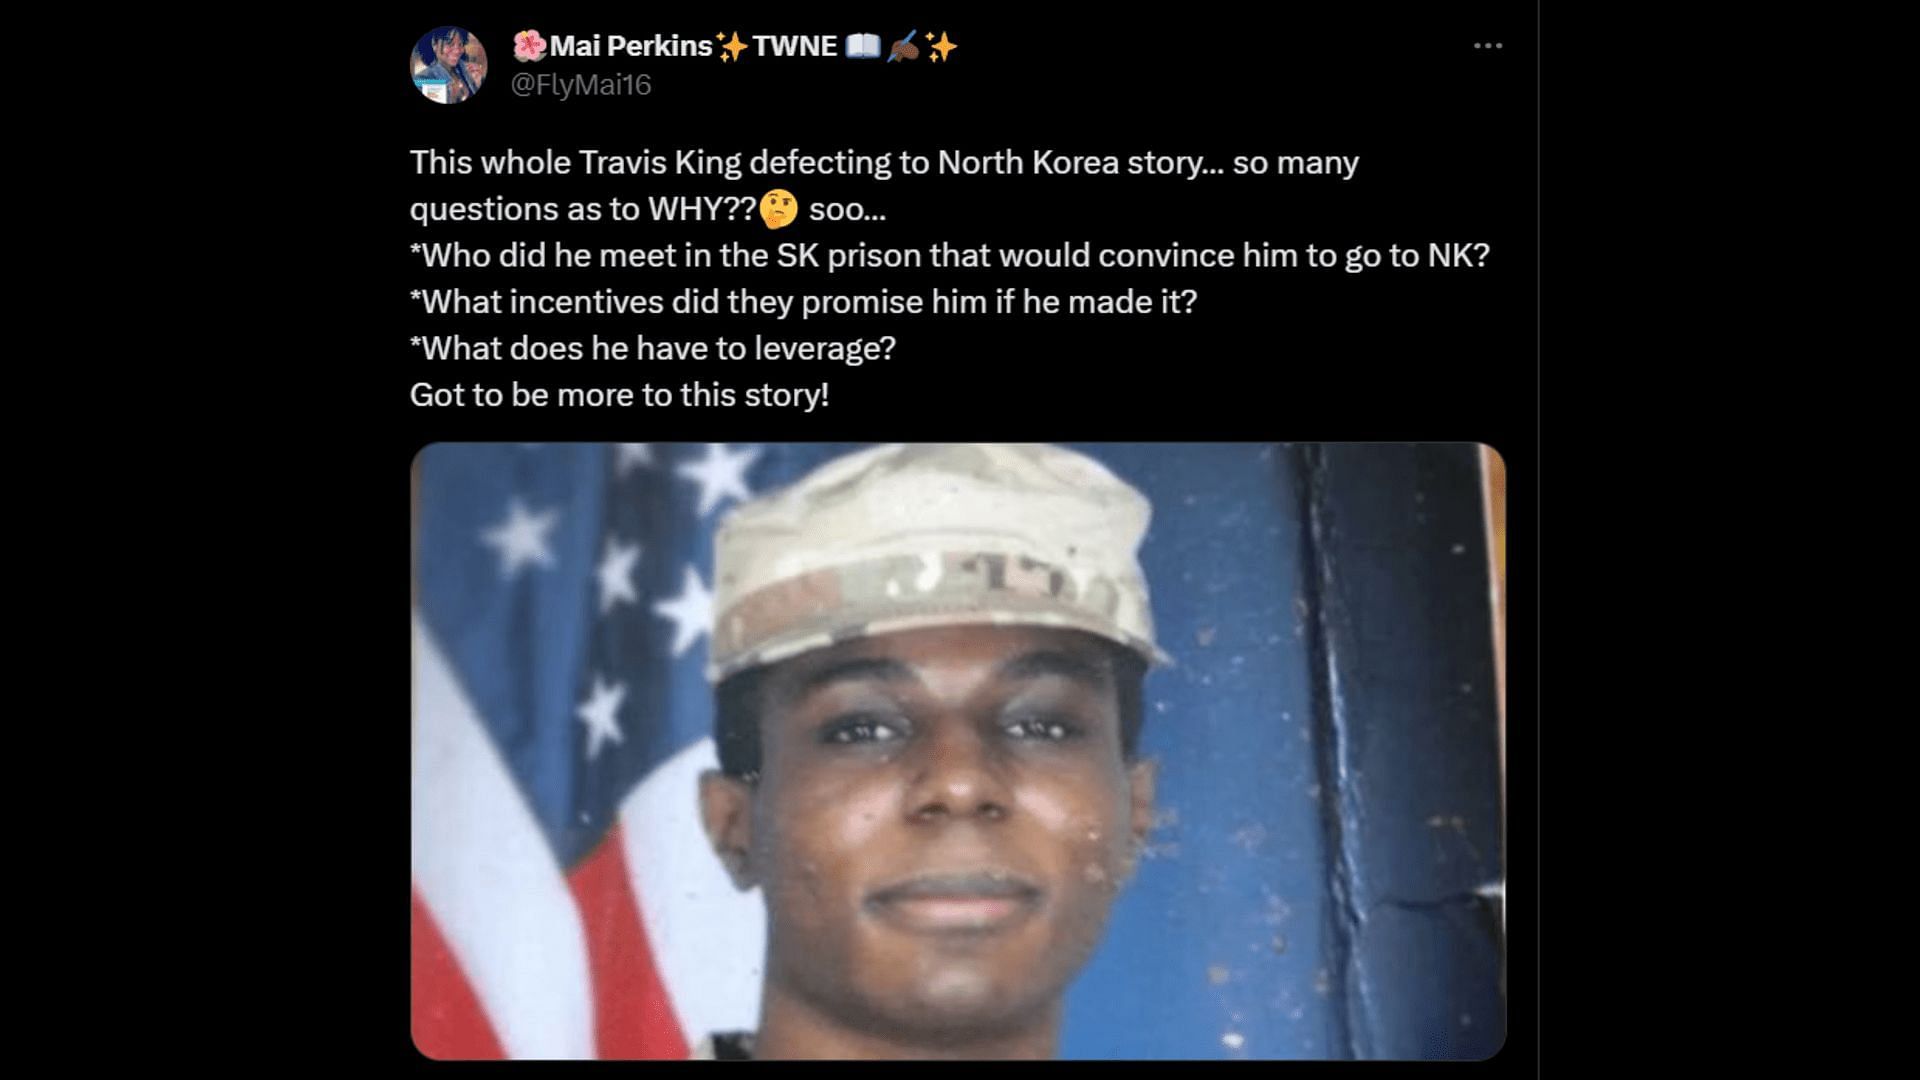Click the line 'Who did he meet in the SK prison'
Viewport: 1920px width, 1080px height.
click(950, 255)
